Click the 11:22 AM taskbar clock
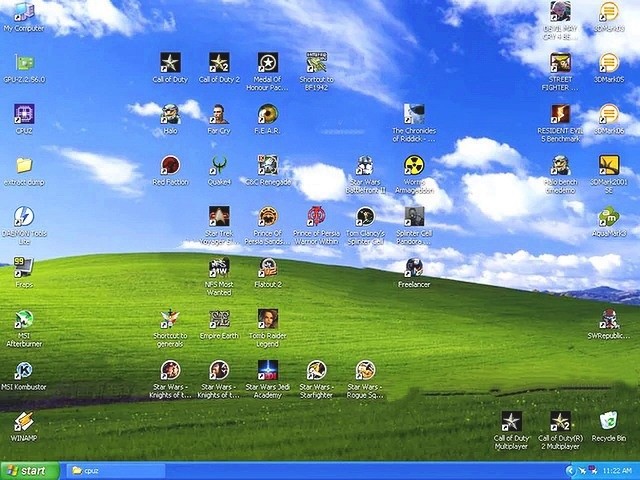 tap(617, 471)
